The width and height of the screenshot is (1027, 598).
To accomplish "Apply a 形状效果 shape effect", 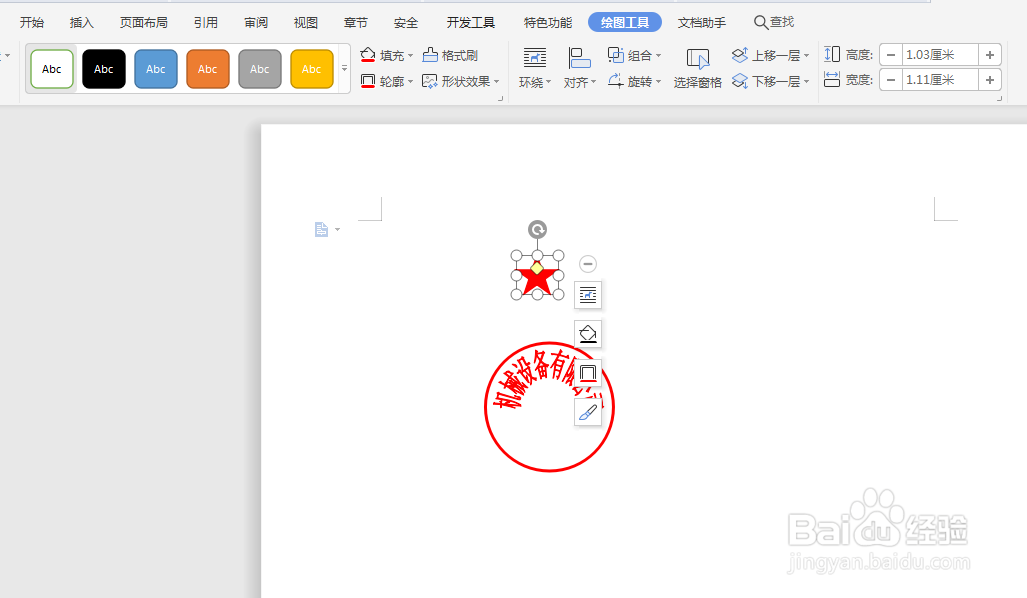I will tap(460, 81).
